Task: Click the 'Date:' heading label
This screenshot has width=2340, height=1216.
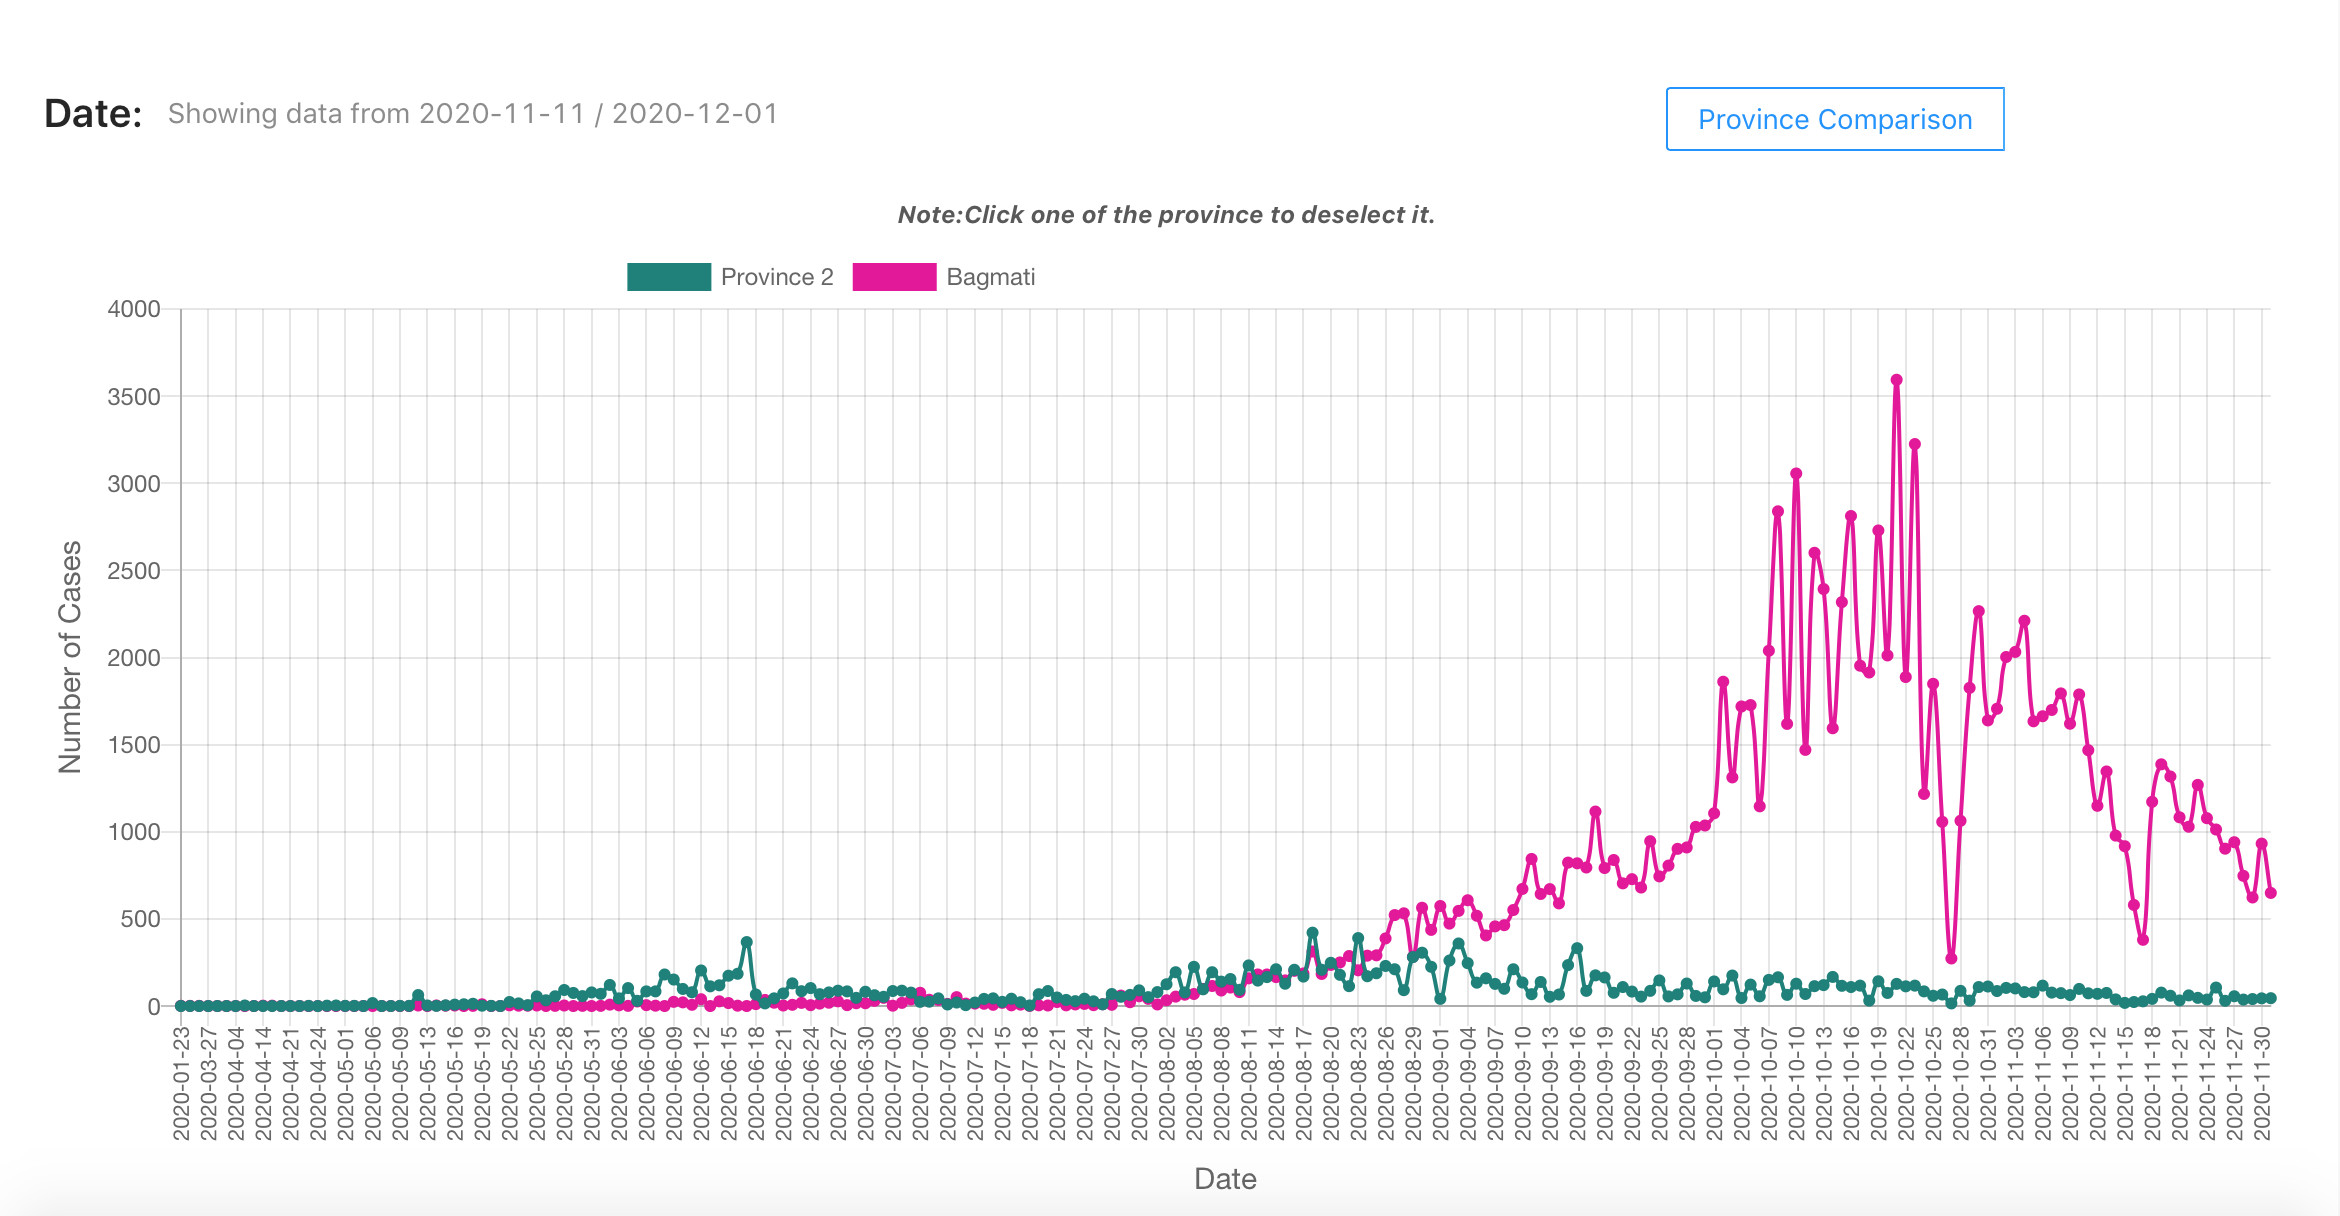Action: click(93, 114)
